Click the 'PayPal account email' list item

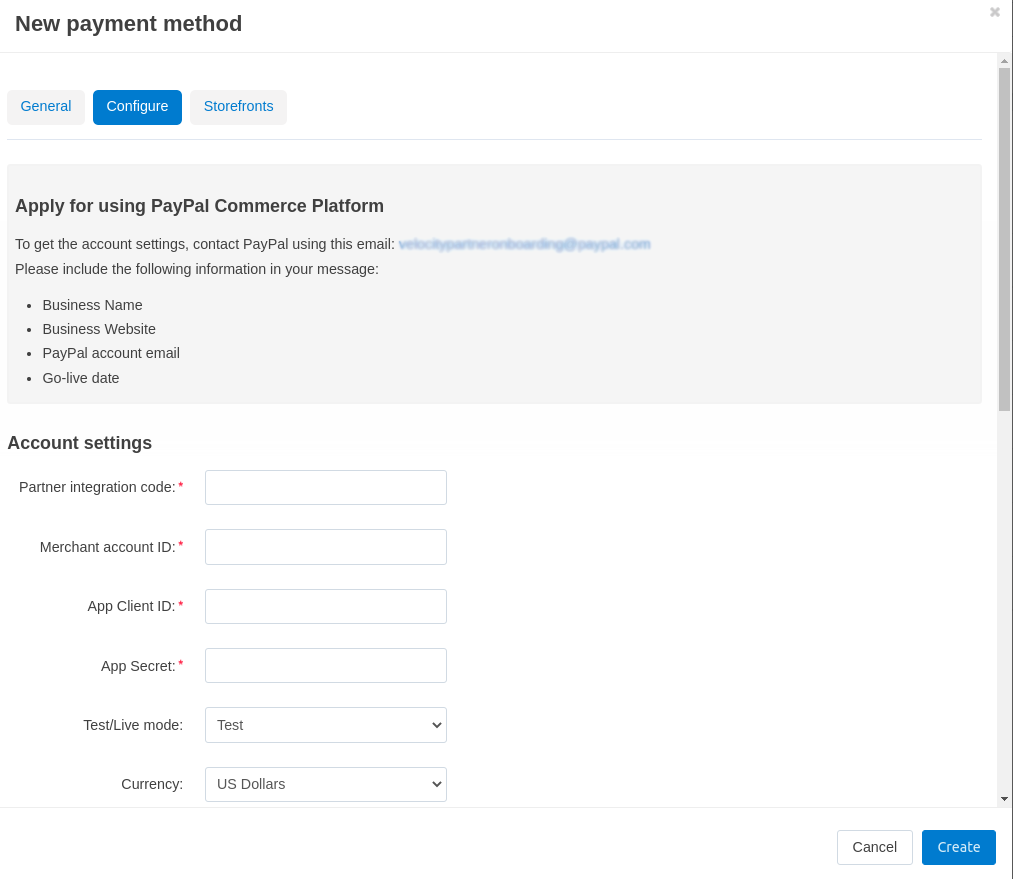pos(111,353)
